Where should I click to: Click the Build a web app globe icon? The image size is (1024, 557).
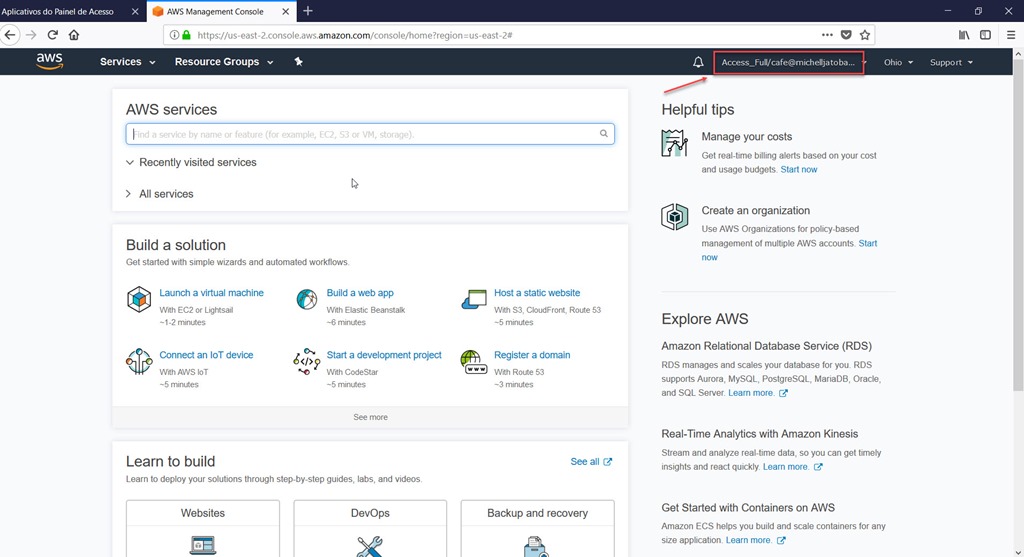[x=306, y=299]
